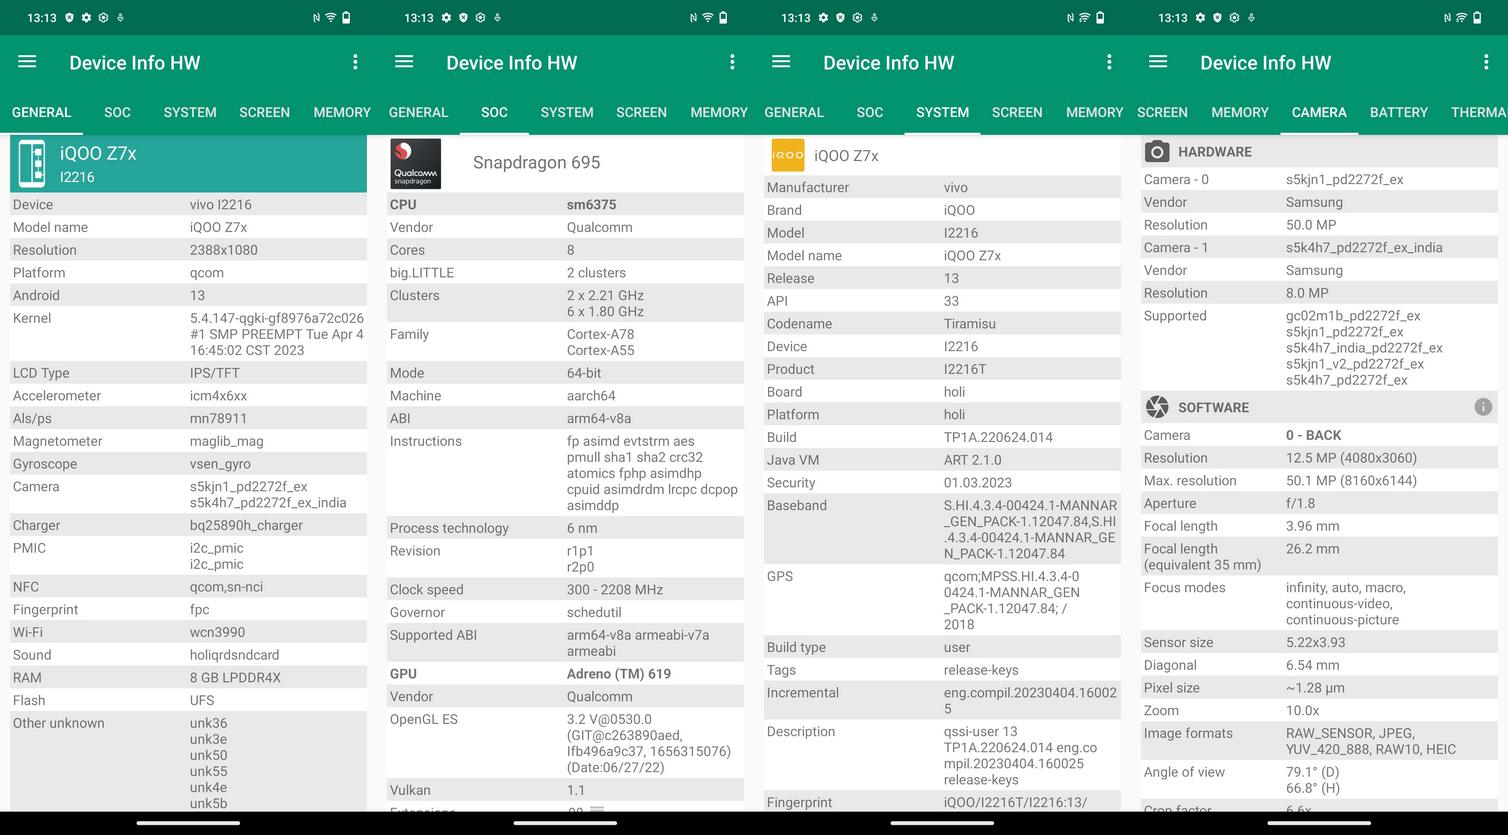
Task: Tap the 'Snapdragon 695' title
Action: click(536, 162)
